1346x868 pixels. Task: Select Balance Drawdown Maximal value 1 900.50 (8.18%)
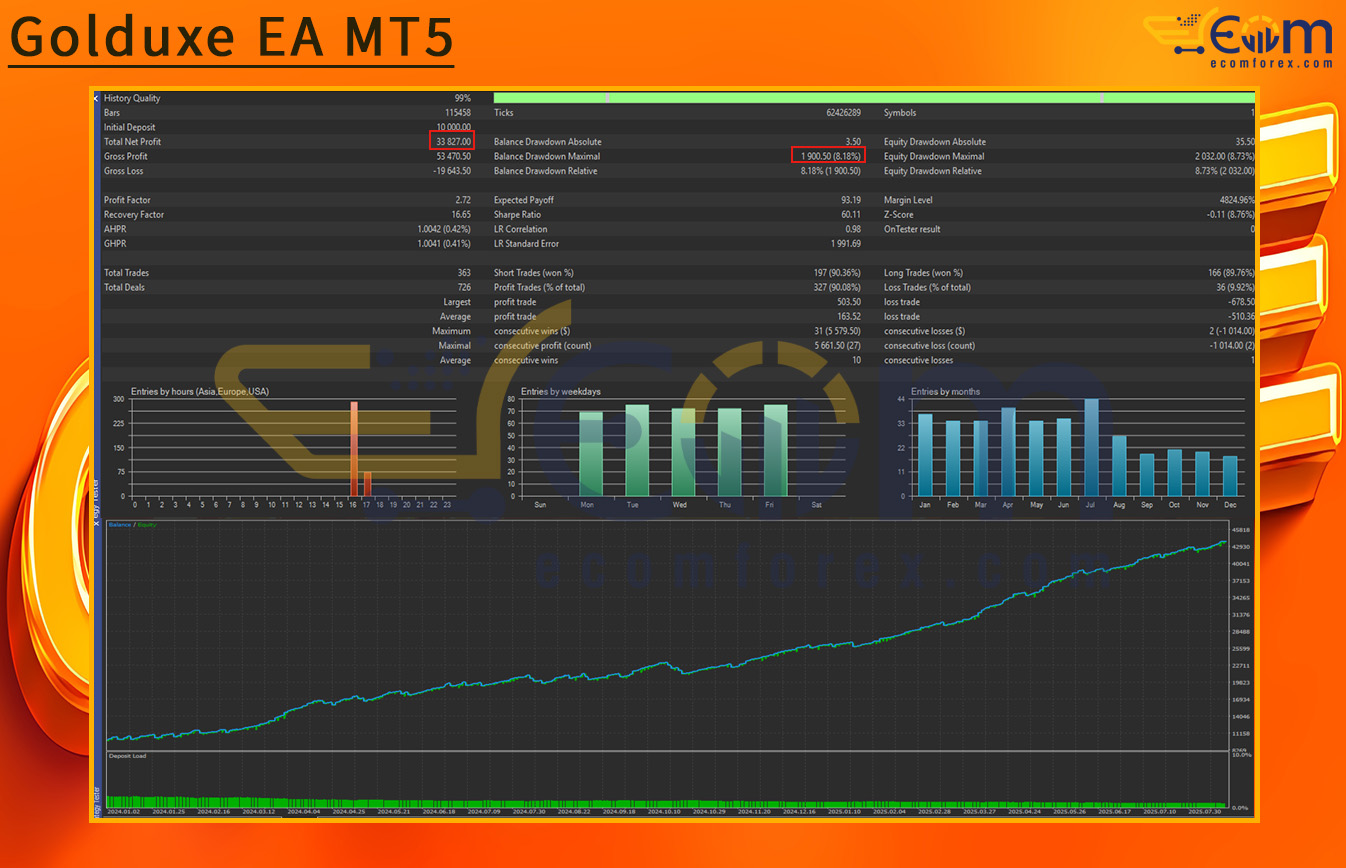[x=830, y=156]
